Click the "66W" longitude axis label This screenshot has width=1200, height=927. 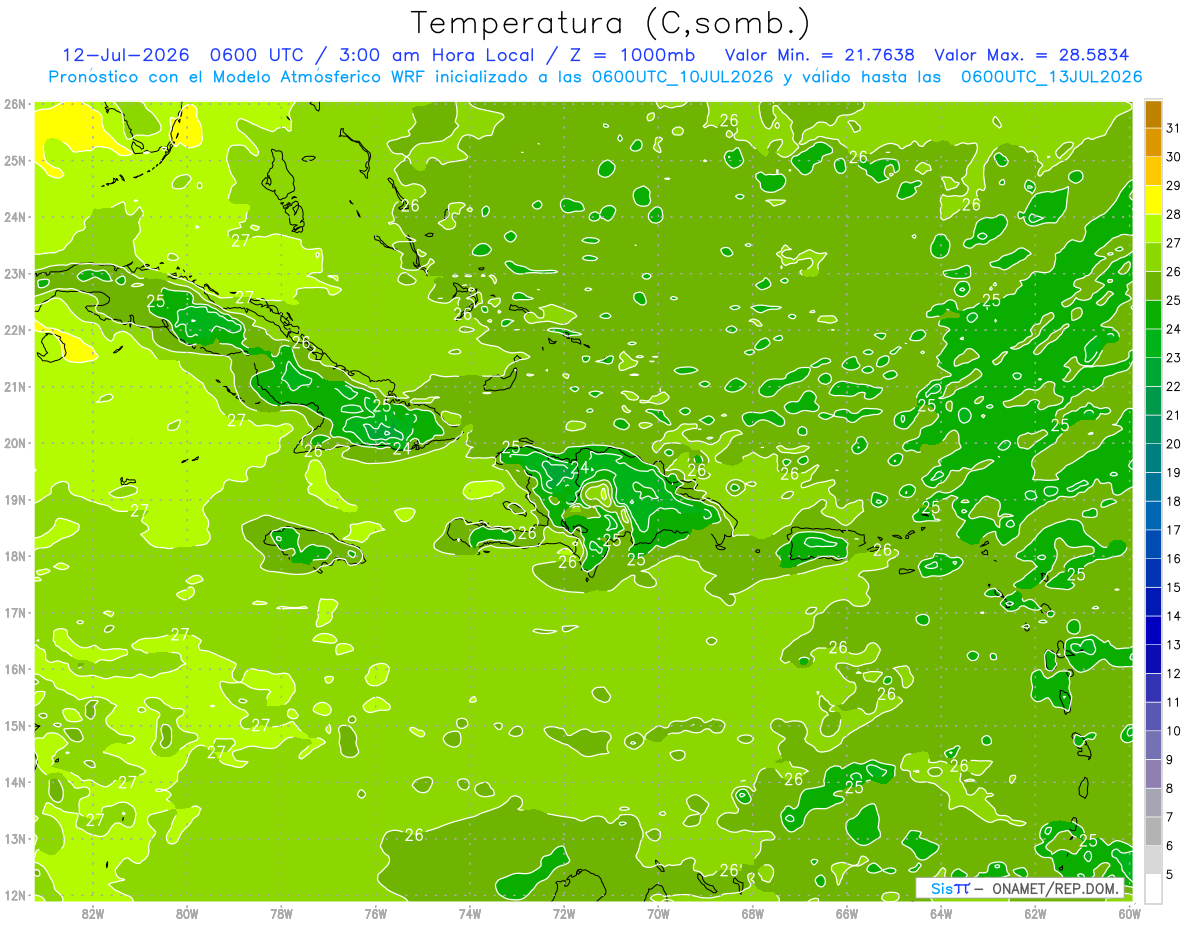pos(847,913)
